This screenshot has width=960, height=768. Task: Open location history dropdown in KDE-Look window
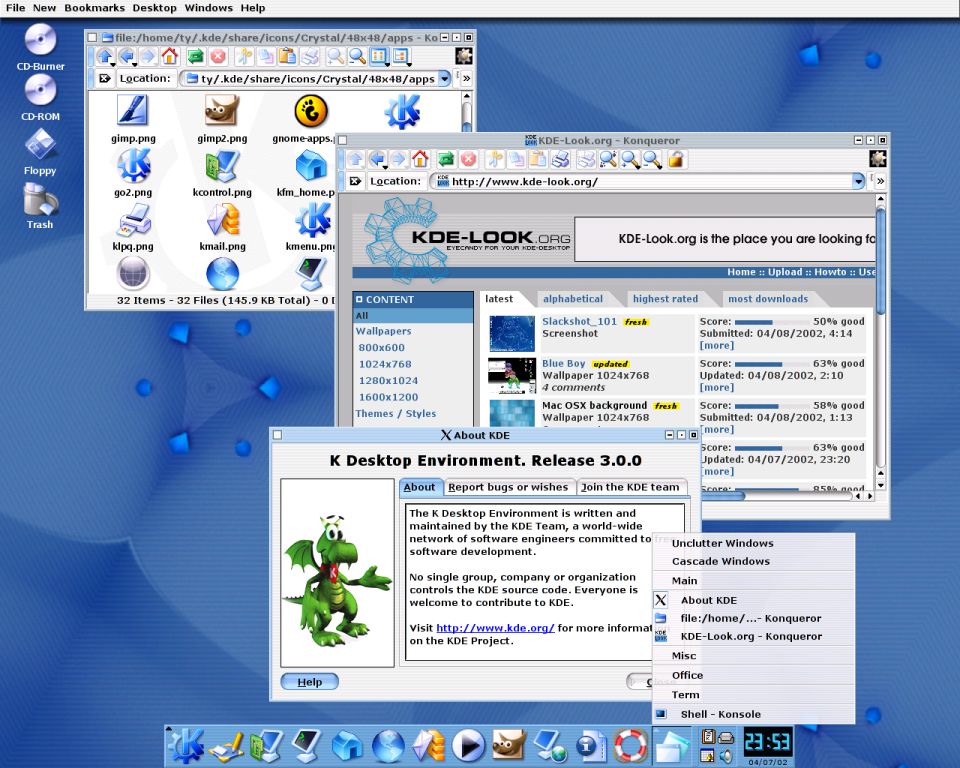click(858, 181)
